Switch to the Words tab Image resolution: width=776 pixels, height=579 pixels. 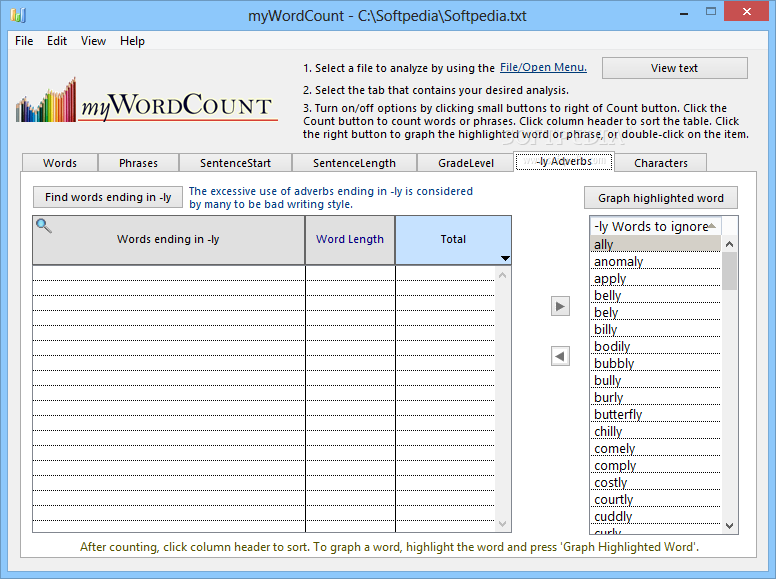pos(60,163)
